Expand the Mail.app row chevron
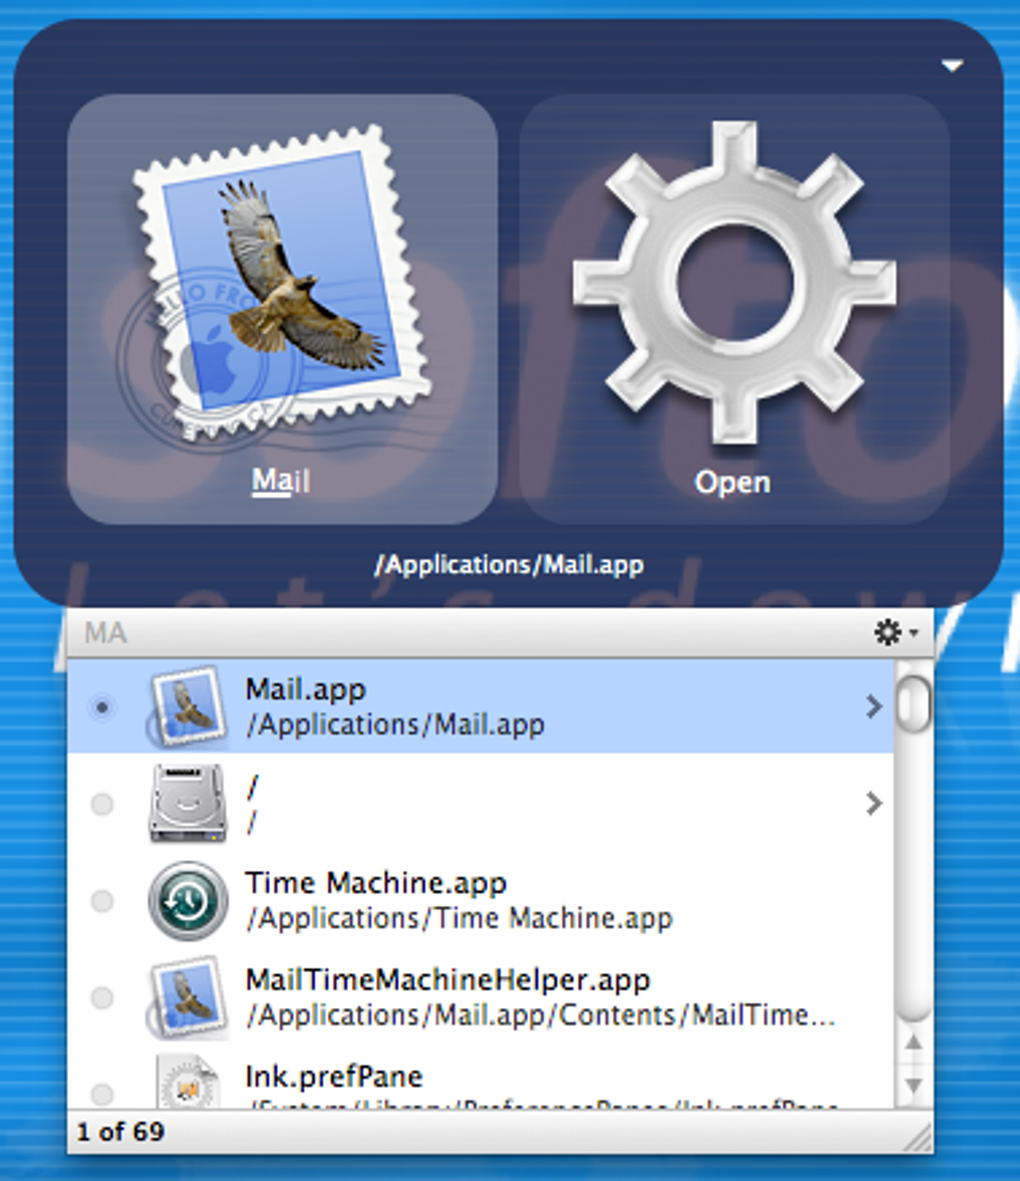 tap(874, 706)
